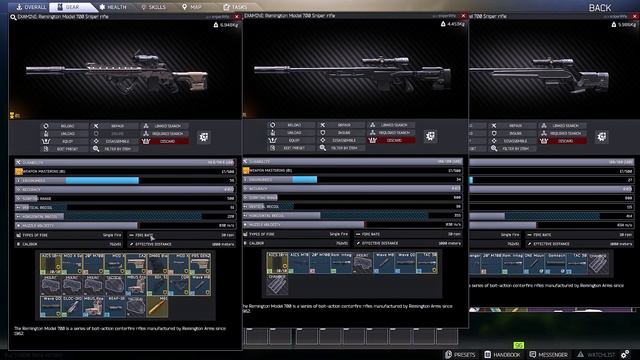Viewport: 640px width, 360px height.
Task: Click the Discard label in middle window
Action: pyautogui.click(x=394, y=140)
